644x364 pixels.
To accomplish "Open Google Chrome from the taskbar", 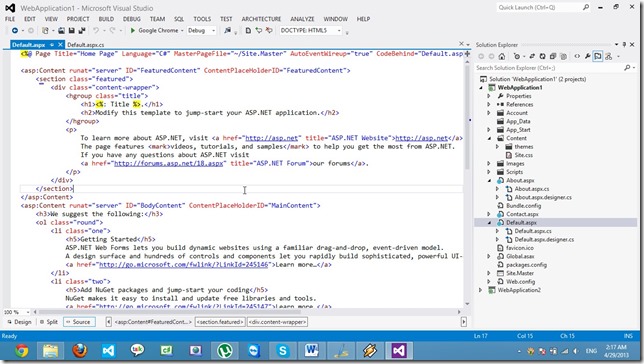I will click(x=21, y=351).
